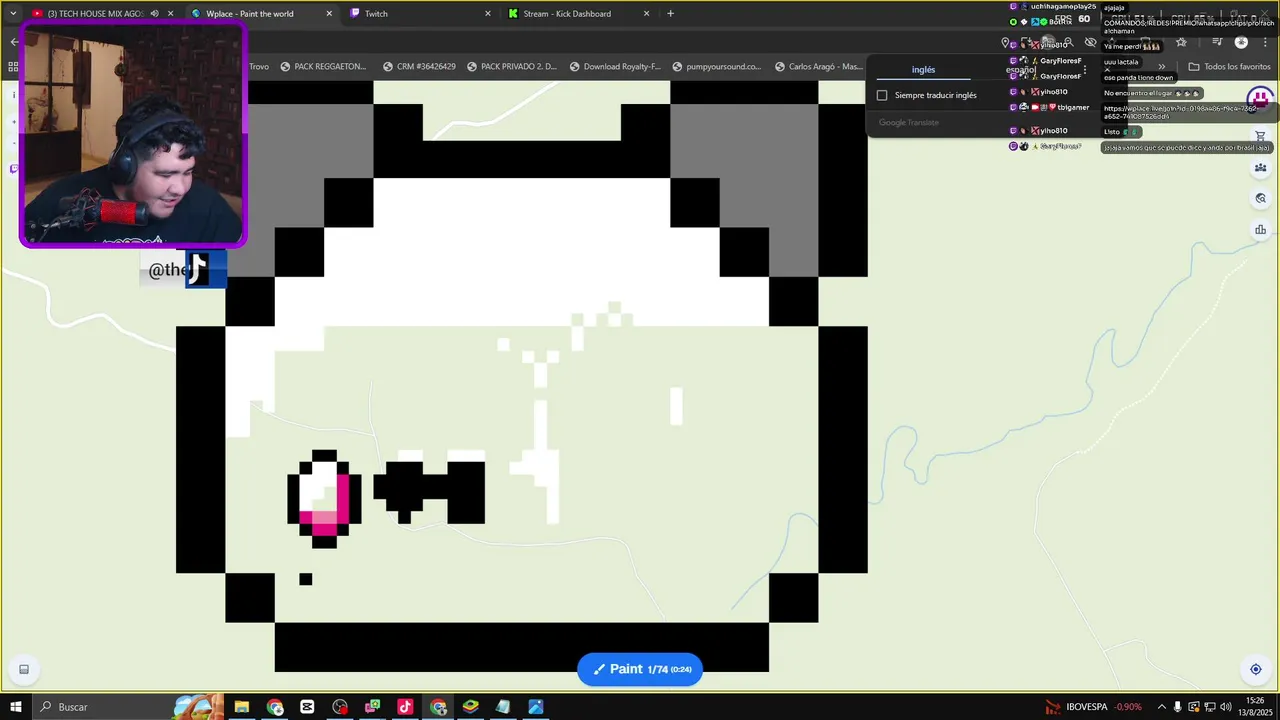Open Todos los favoritos folder

pyautogui.click(x=1229, y=67)
